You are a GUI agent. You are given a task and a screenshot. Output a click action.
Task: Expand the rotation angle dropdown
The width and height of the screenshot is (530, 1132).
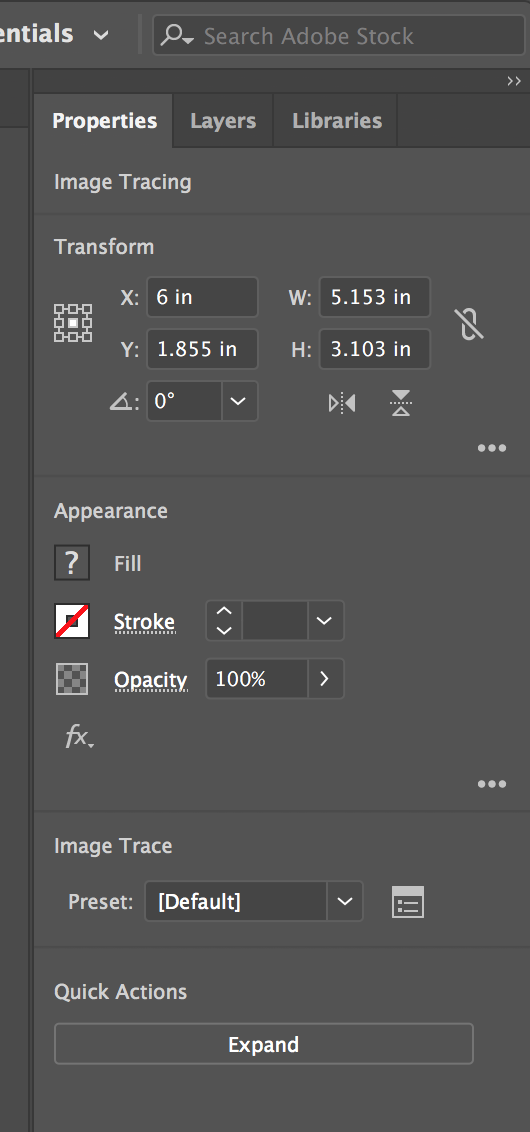click(x=239, y=401)
